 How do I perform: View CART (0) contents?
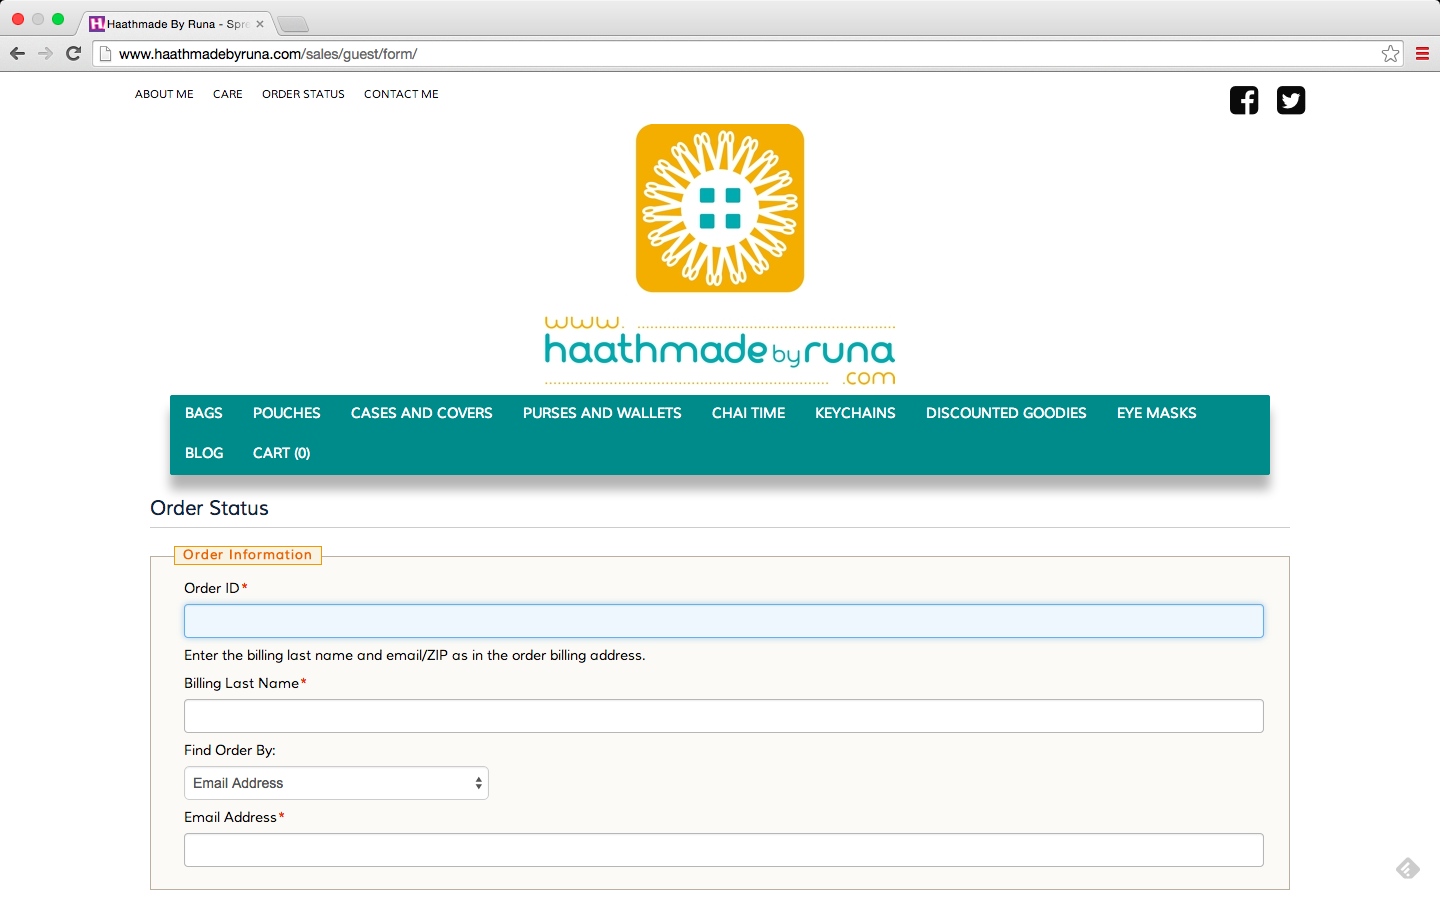tap(282, 453)
